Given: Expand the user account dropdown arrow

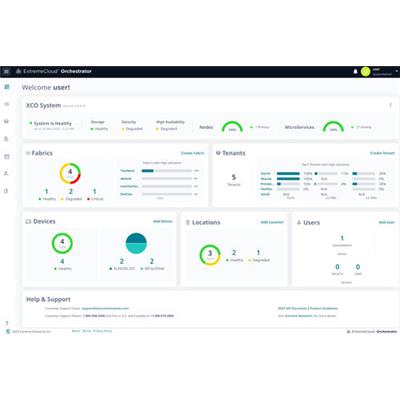Looking at the screenshot, I should click(396, 71).
